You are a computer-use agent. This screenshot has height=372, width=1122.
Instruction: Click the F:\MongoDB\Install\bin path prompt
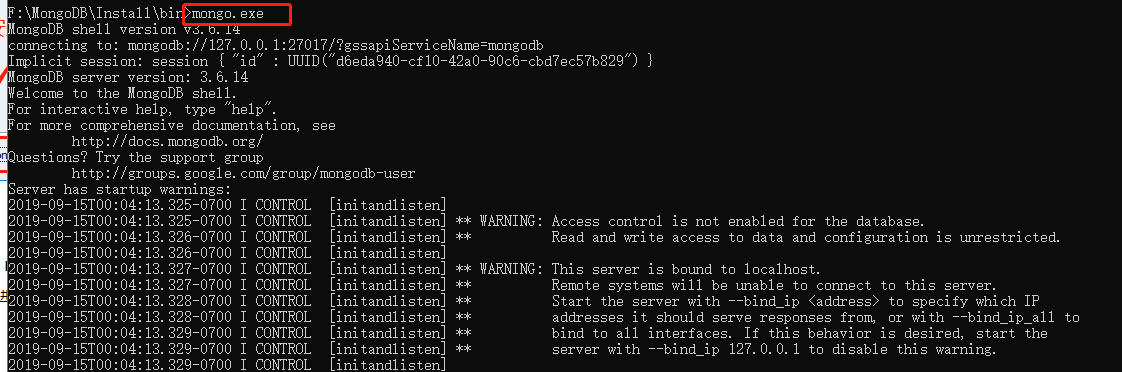click(x=95, y=14)
